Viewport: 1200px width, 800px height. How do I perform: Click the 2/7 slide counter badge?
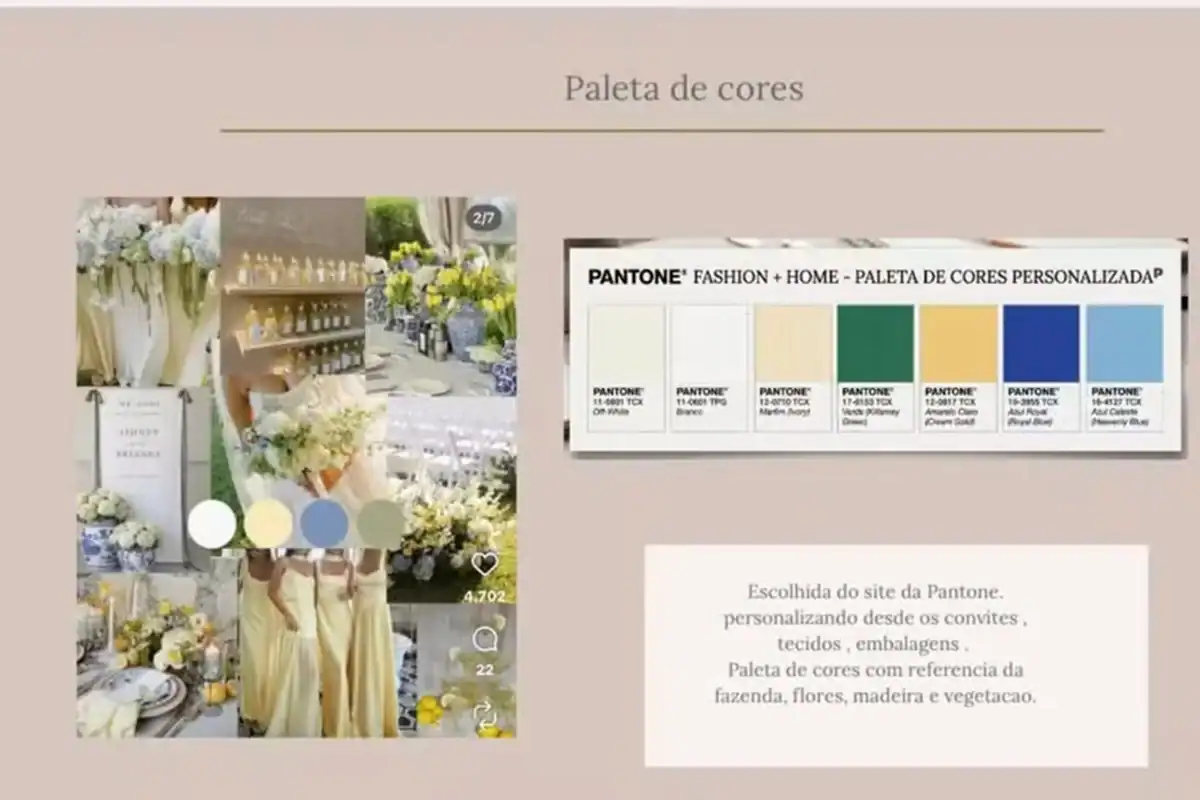(484, 217)
